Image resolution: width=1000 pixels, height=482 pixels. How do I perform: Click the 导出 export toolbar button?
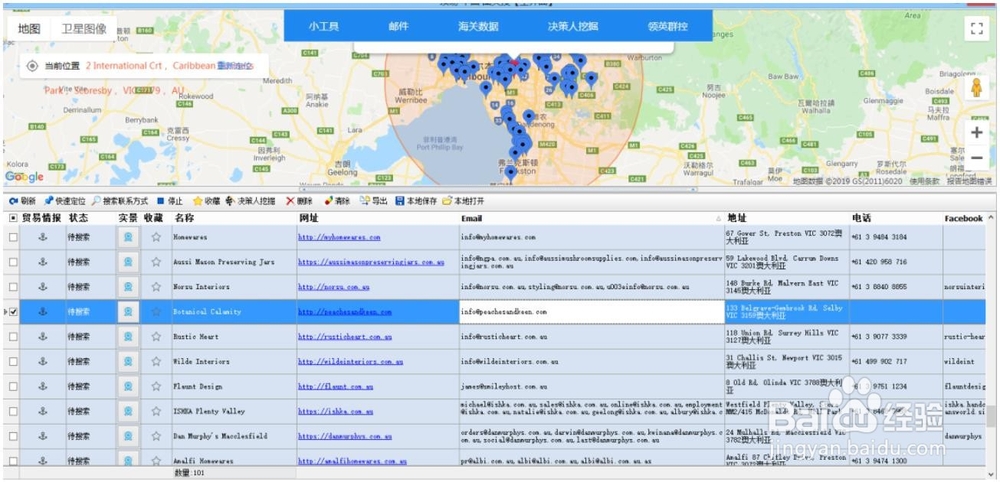pyautogui.click(x=374, y=201)
